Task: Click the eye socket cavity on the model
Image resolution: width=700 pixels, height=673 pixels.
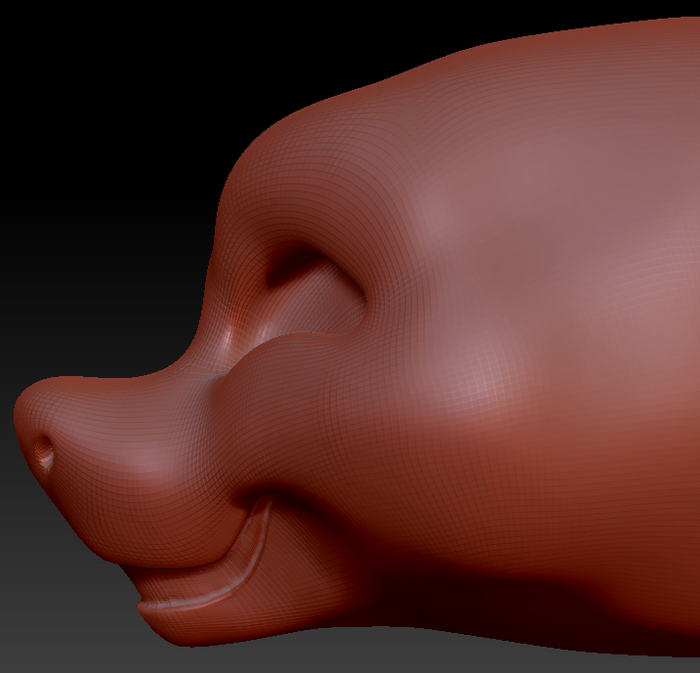Action: (316, 294)
